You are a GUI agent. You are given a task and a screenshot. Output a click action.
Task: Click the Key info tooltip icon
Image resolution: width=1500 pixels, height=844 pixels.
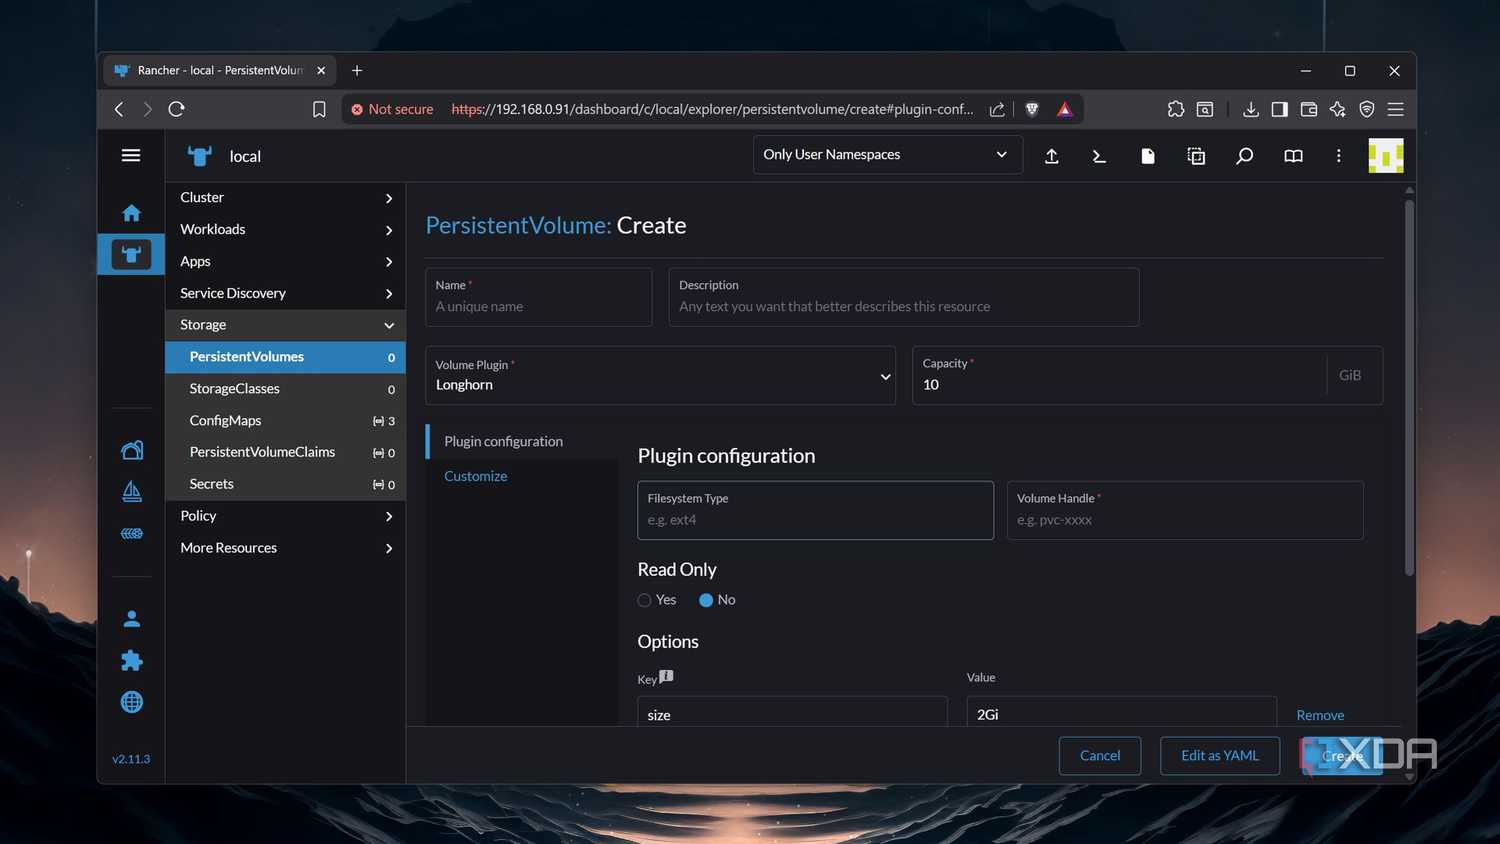(x=667, y=676)
